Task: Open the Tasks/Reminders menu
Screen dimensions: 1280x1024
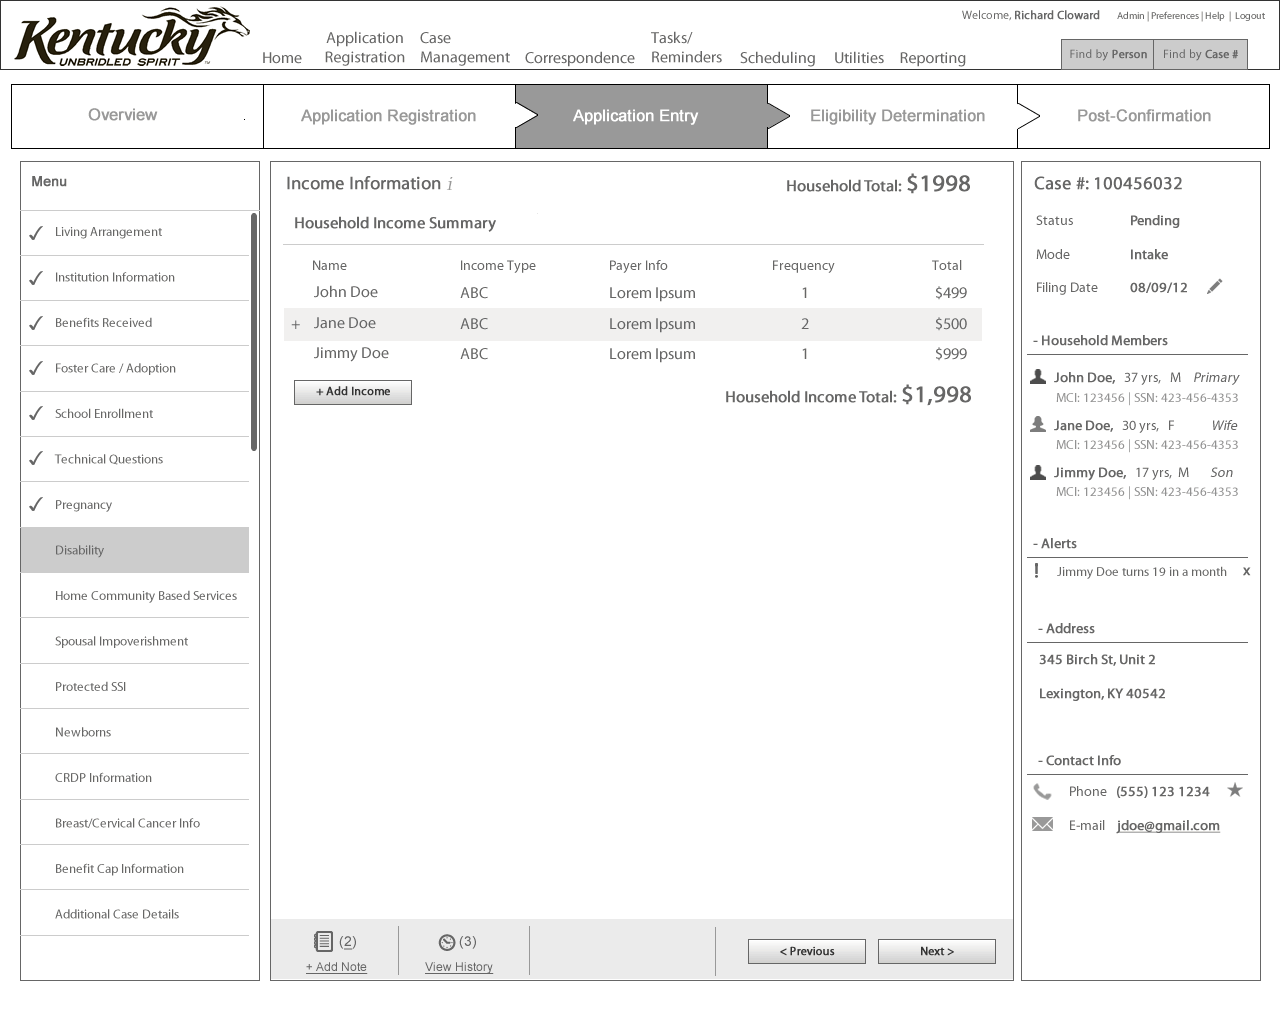Action: (686, 48)
